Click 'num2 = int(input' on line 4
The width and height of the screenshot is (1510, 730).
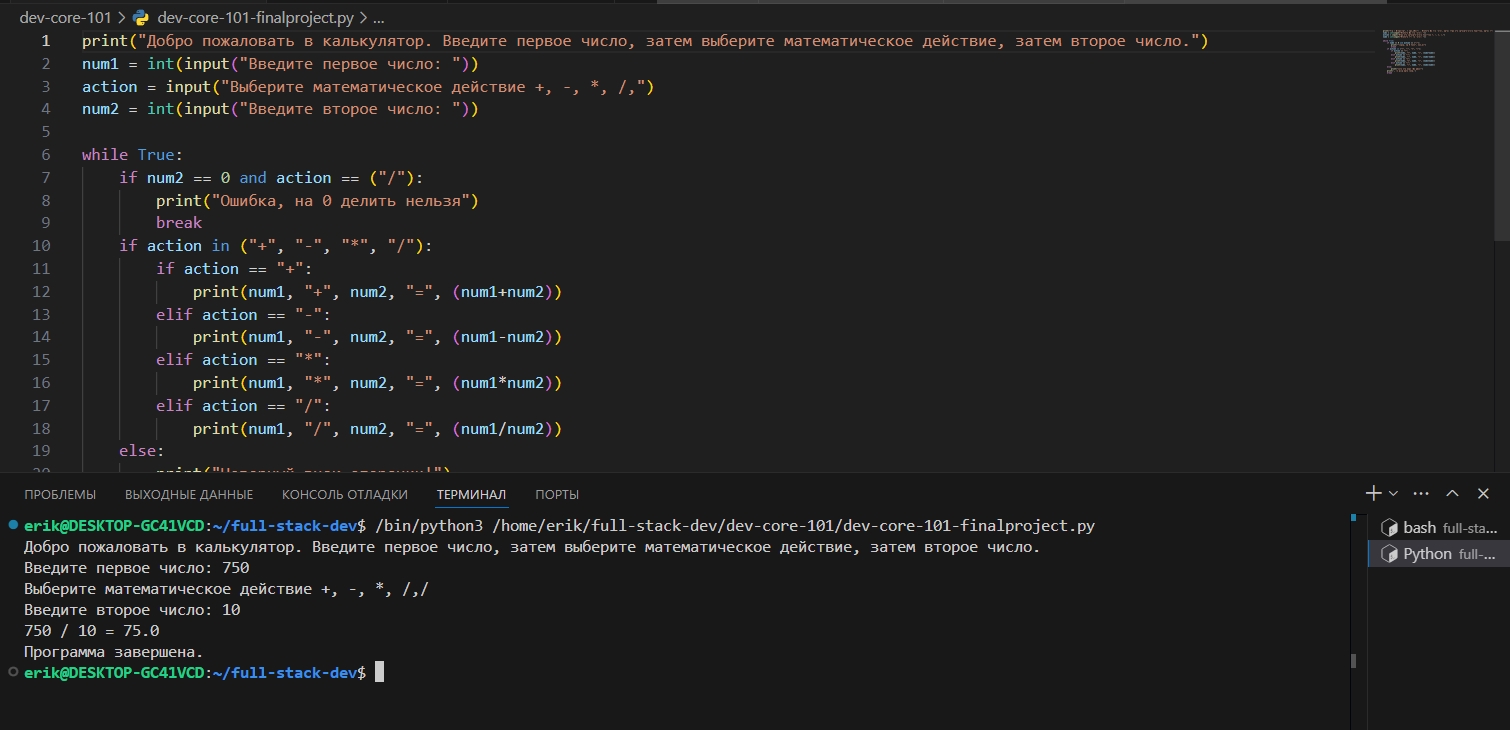(x=281, y=109)
